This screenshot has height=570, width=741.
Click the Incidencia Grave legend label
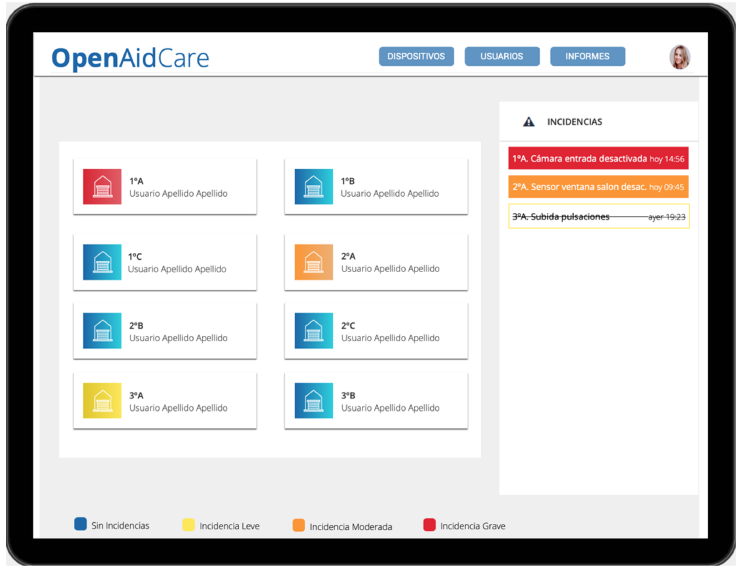pos(473,526)
